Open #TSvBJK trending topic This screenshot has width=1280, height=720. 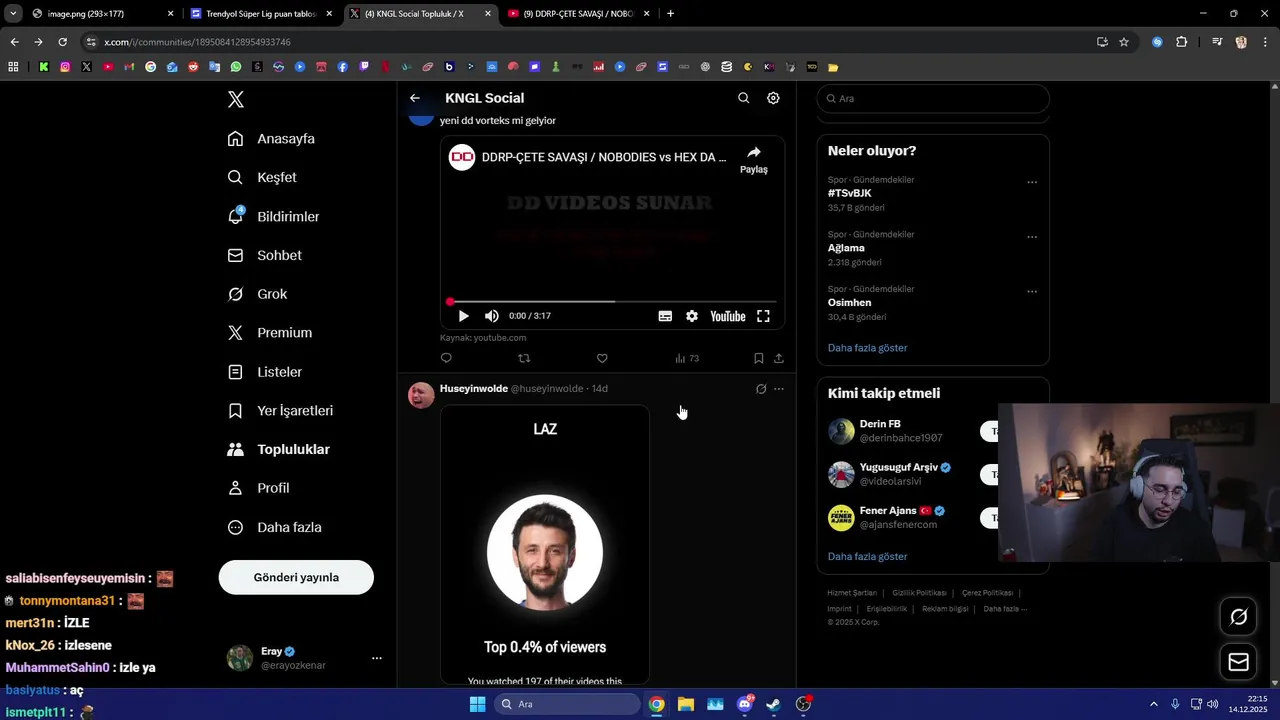(849, 193)
